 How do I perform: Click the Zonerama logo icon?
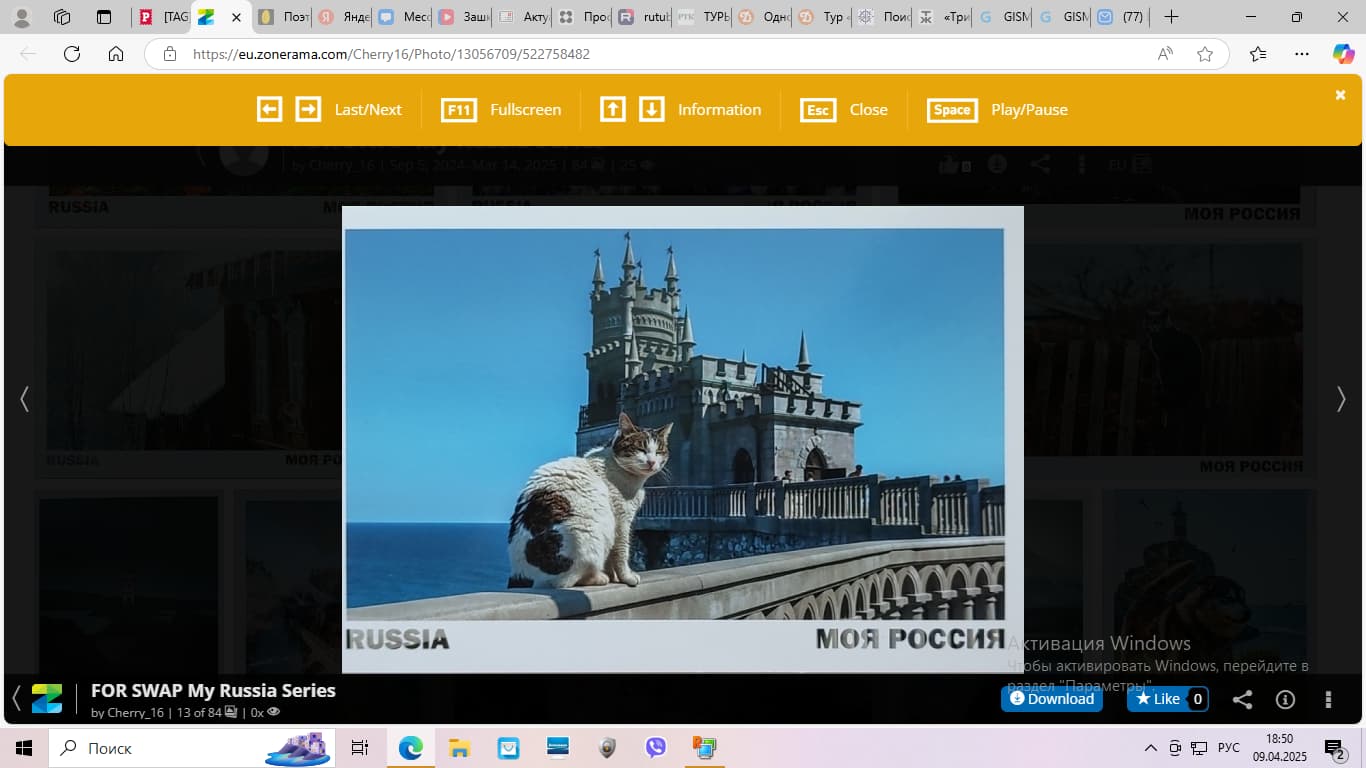coord(47,698)
